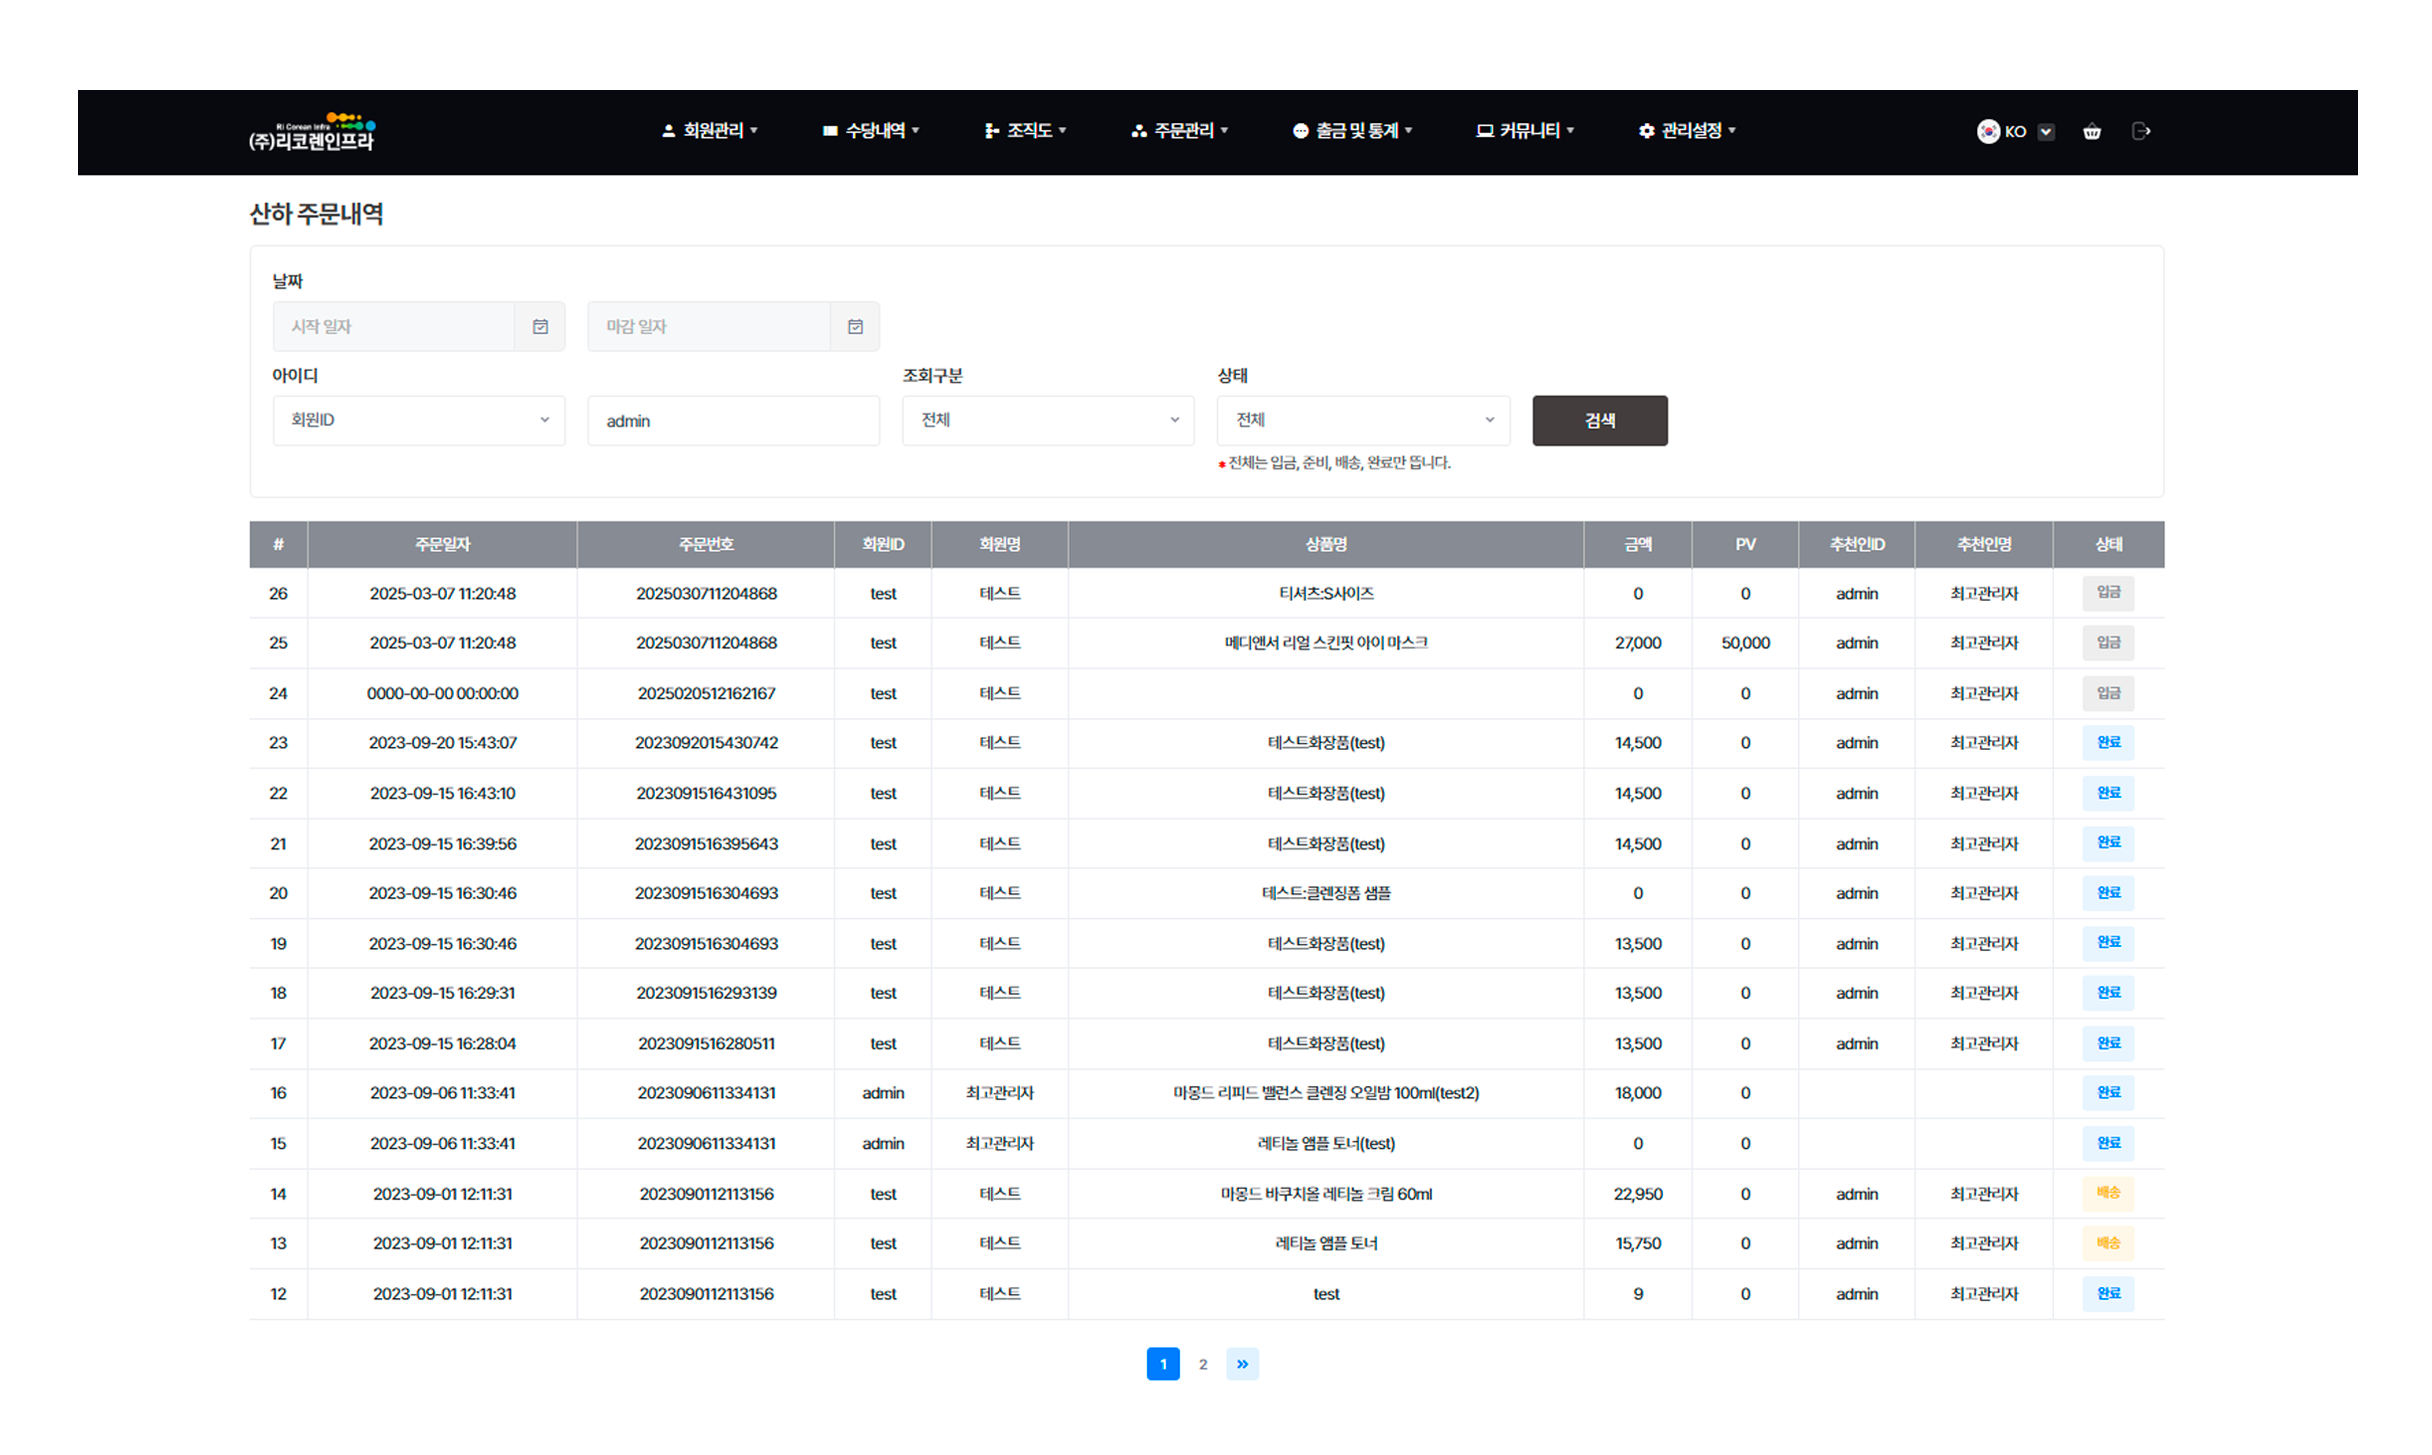Click date 2023-09-15 16:39:56
Viewport: 2432px width, 1455px height.
tap(442, 844)
